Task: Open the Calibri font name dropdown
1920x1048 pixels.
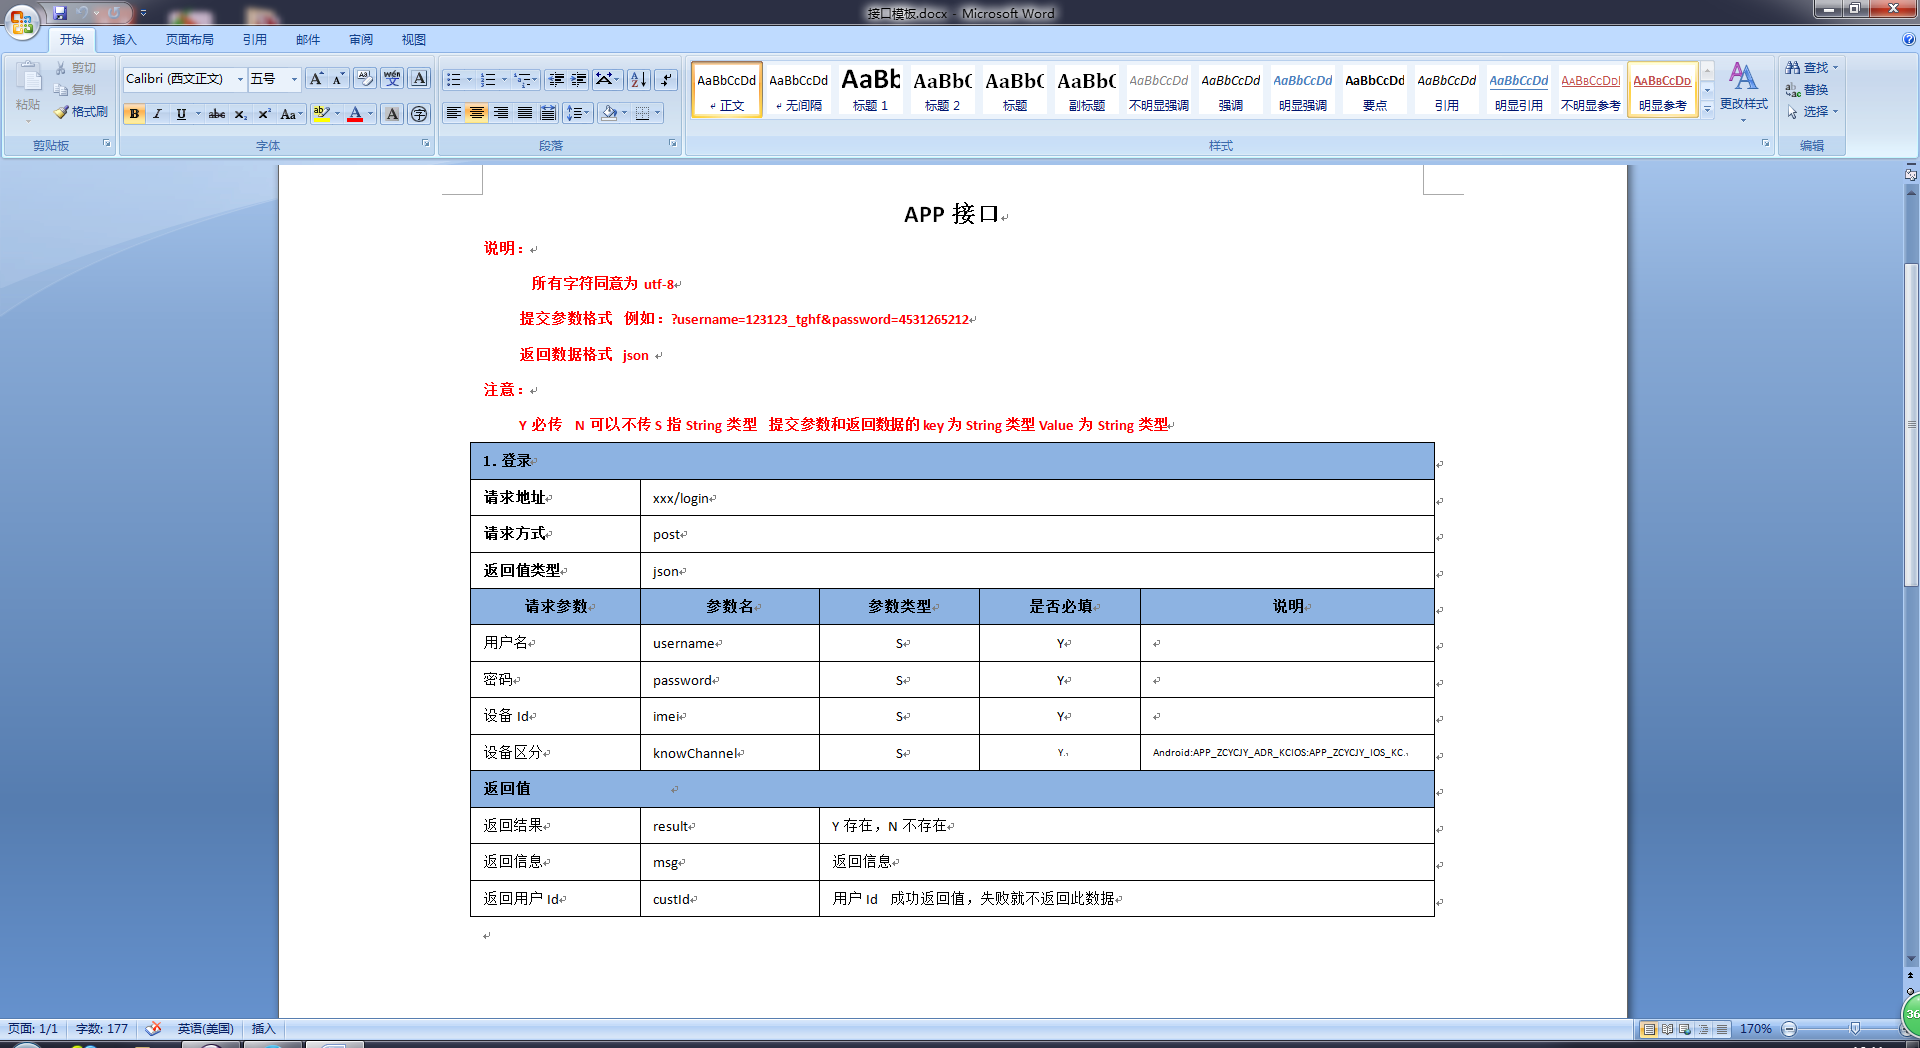Action: [x=240, y=79]
